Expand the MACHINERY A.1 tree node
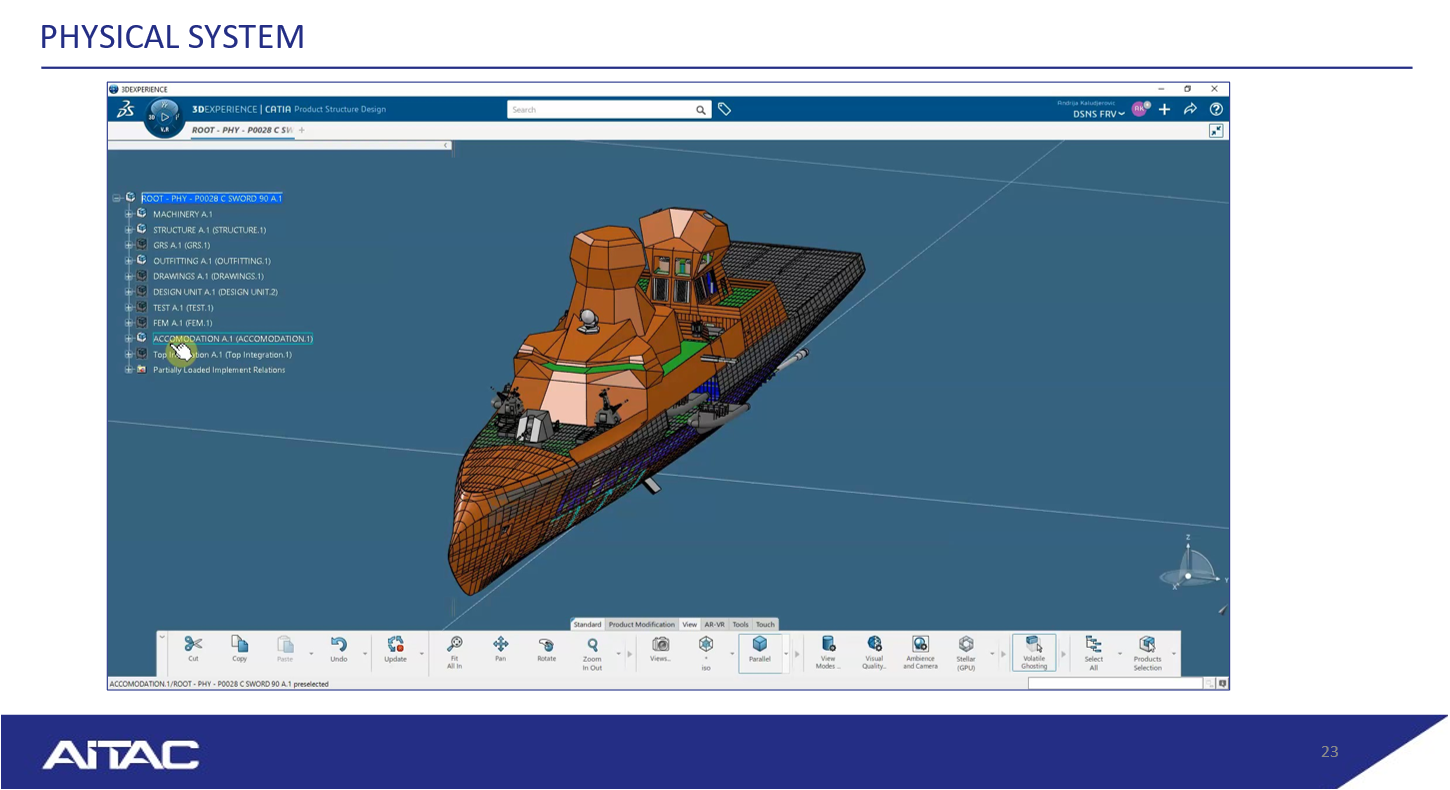 pos(129,214)
